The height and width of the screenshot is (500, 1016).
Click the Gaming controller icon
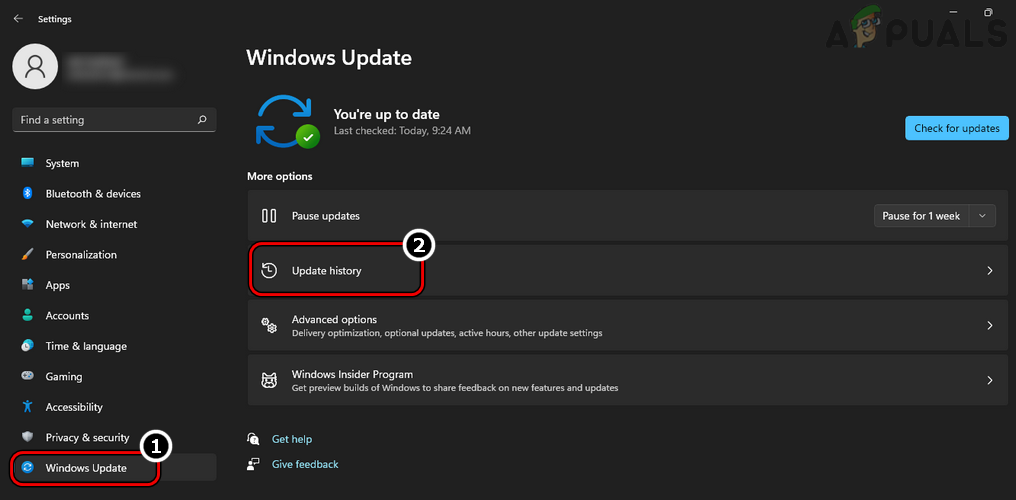[28, 377]
